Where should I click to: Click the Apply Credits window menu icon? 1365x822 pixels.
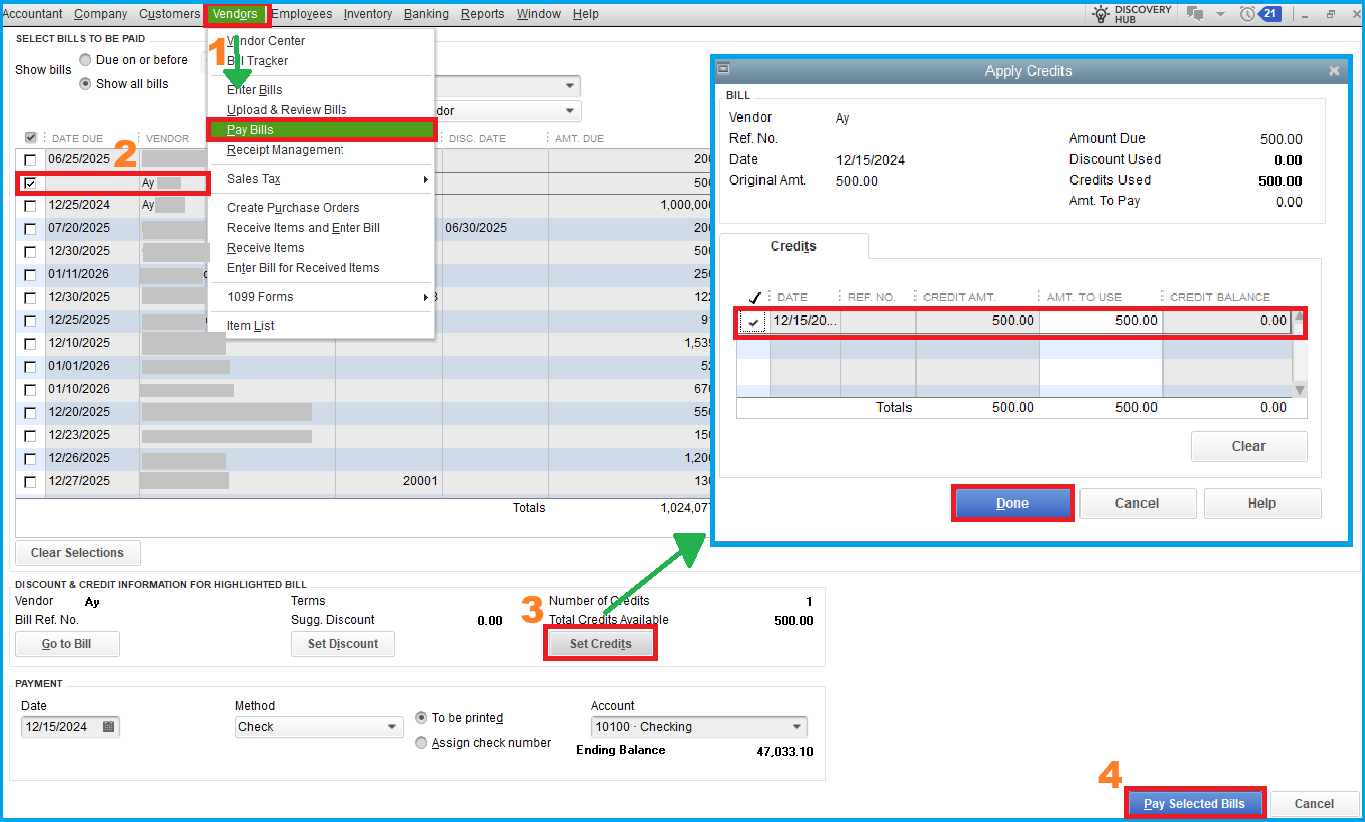click(x=724, y=70)
